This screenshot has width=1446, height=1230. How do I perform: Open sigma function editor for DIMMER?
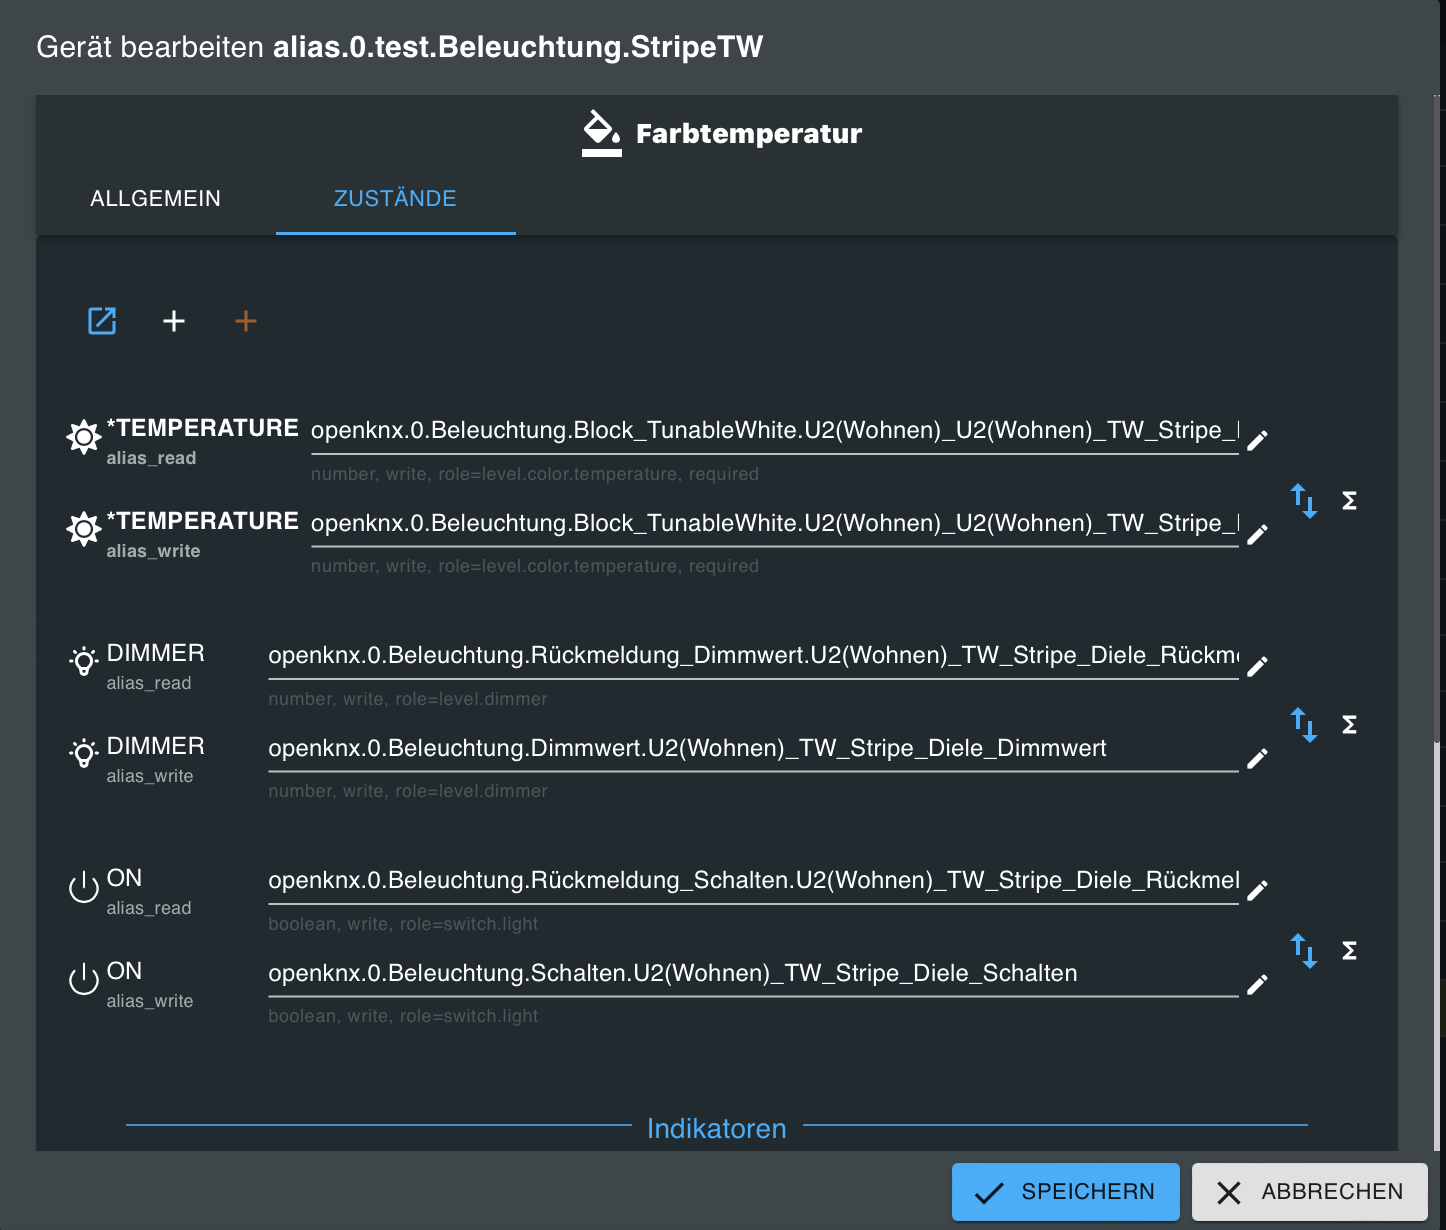pyautogui.click(x=1349, y=724)
